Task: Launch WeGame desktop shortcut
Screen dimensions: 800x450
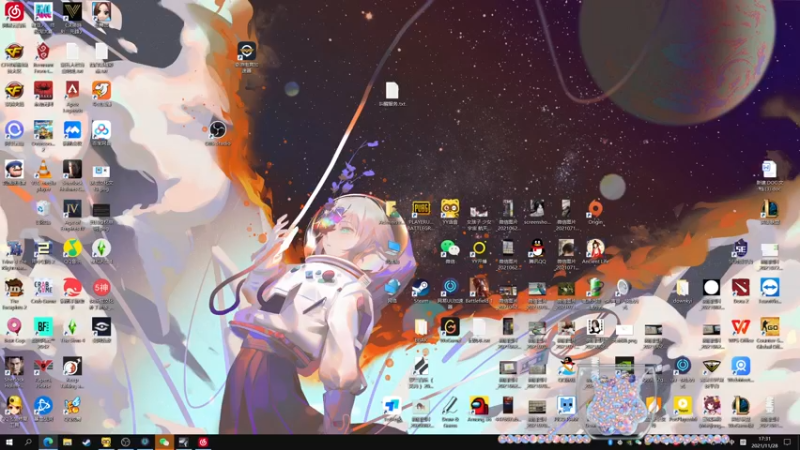Action: [449, 328]
